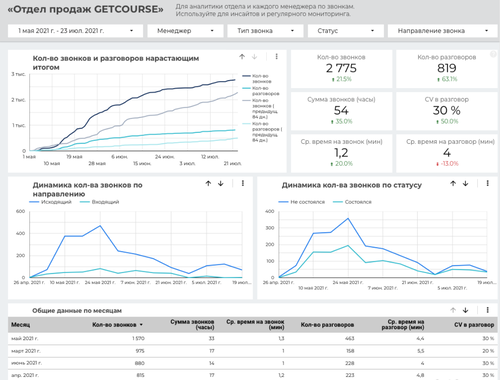Toggle Состоялся series in status legend
Viewport: 500px width, 380px height.
click(352, 202)
